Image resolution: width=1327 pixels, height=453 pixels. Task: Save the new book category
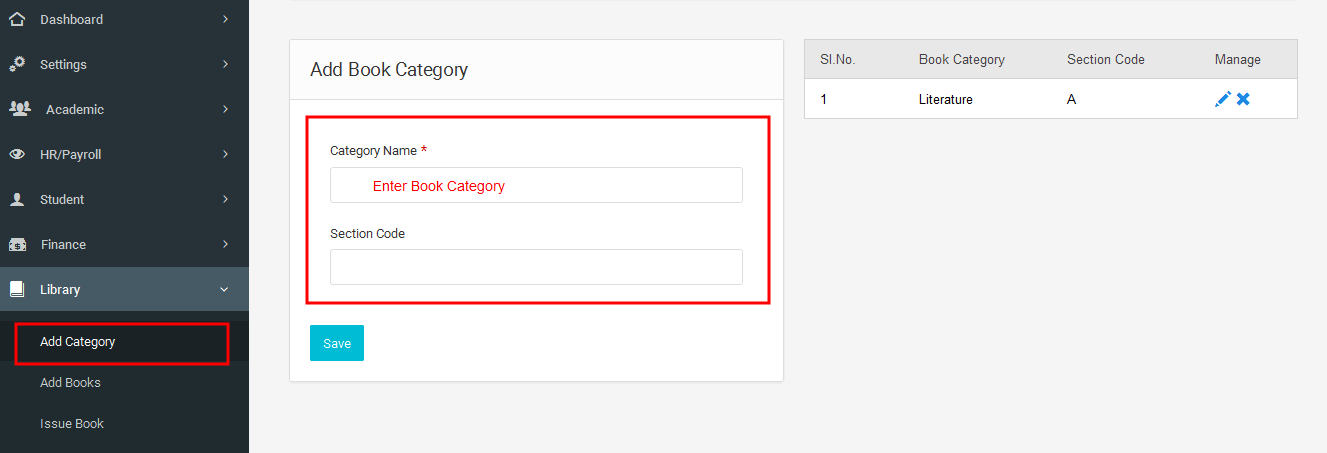point(337,343)
